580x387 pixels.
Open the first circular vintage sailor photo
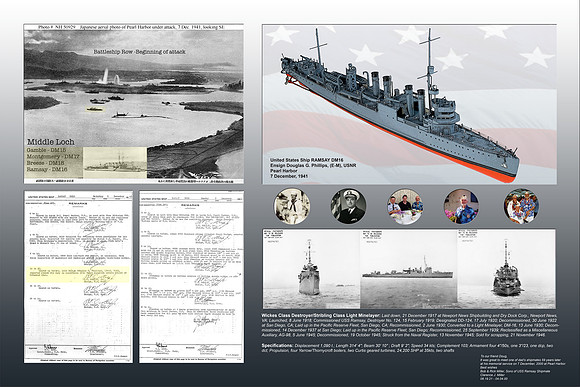click(292, 206)
